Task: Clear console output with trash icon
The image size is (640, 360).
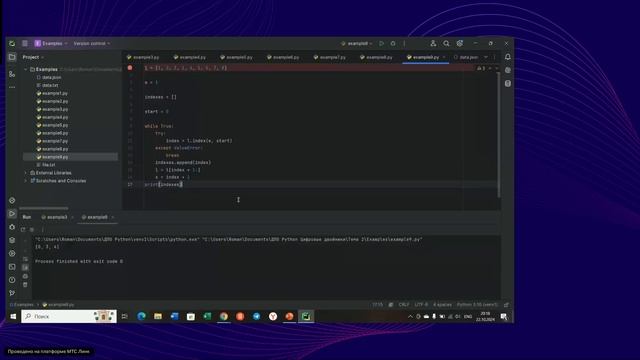Action: point(25,284)
